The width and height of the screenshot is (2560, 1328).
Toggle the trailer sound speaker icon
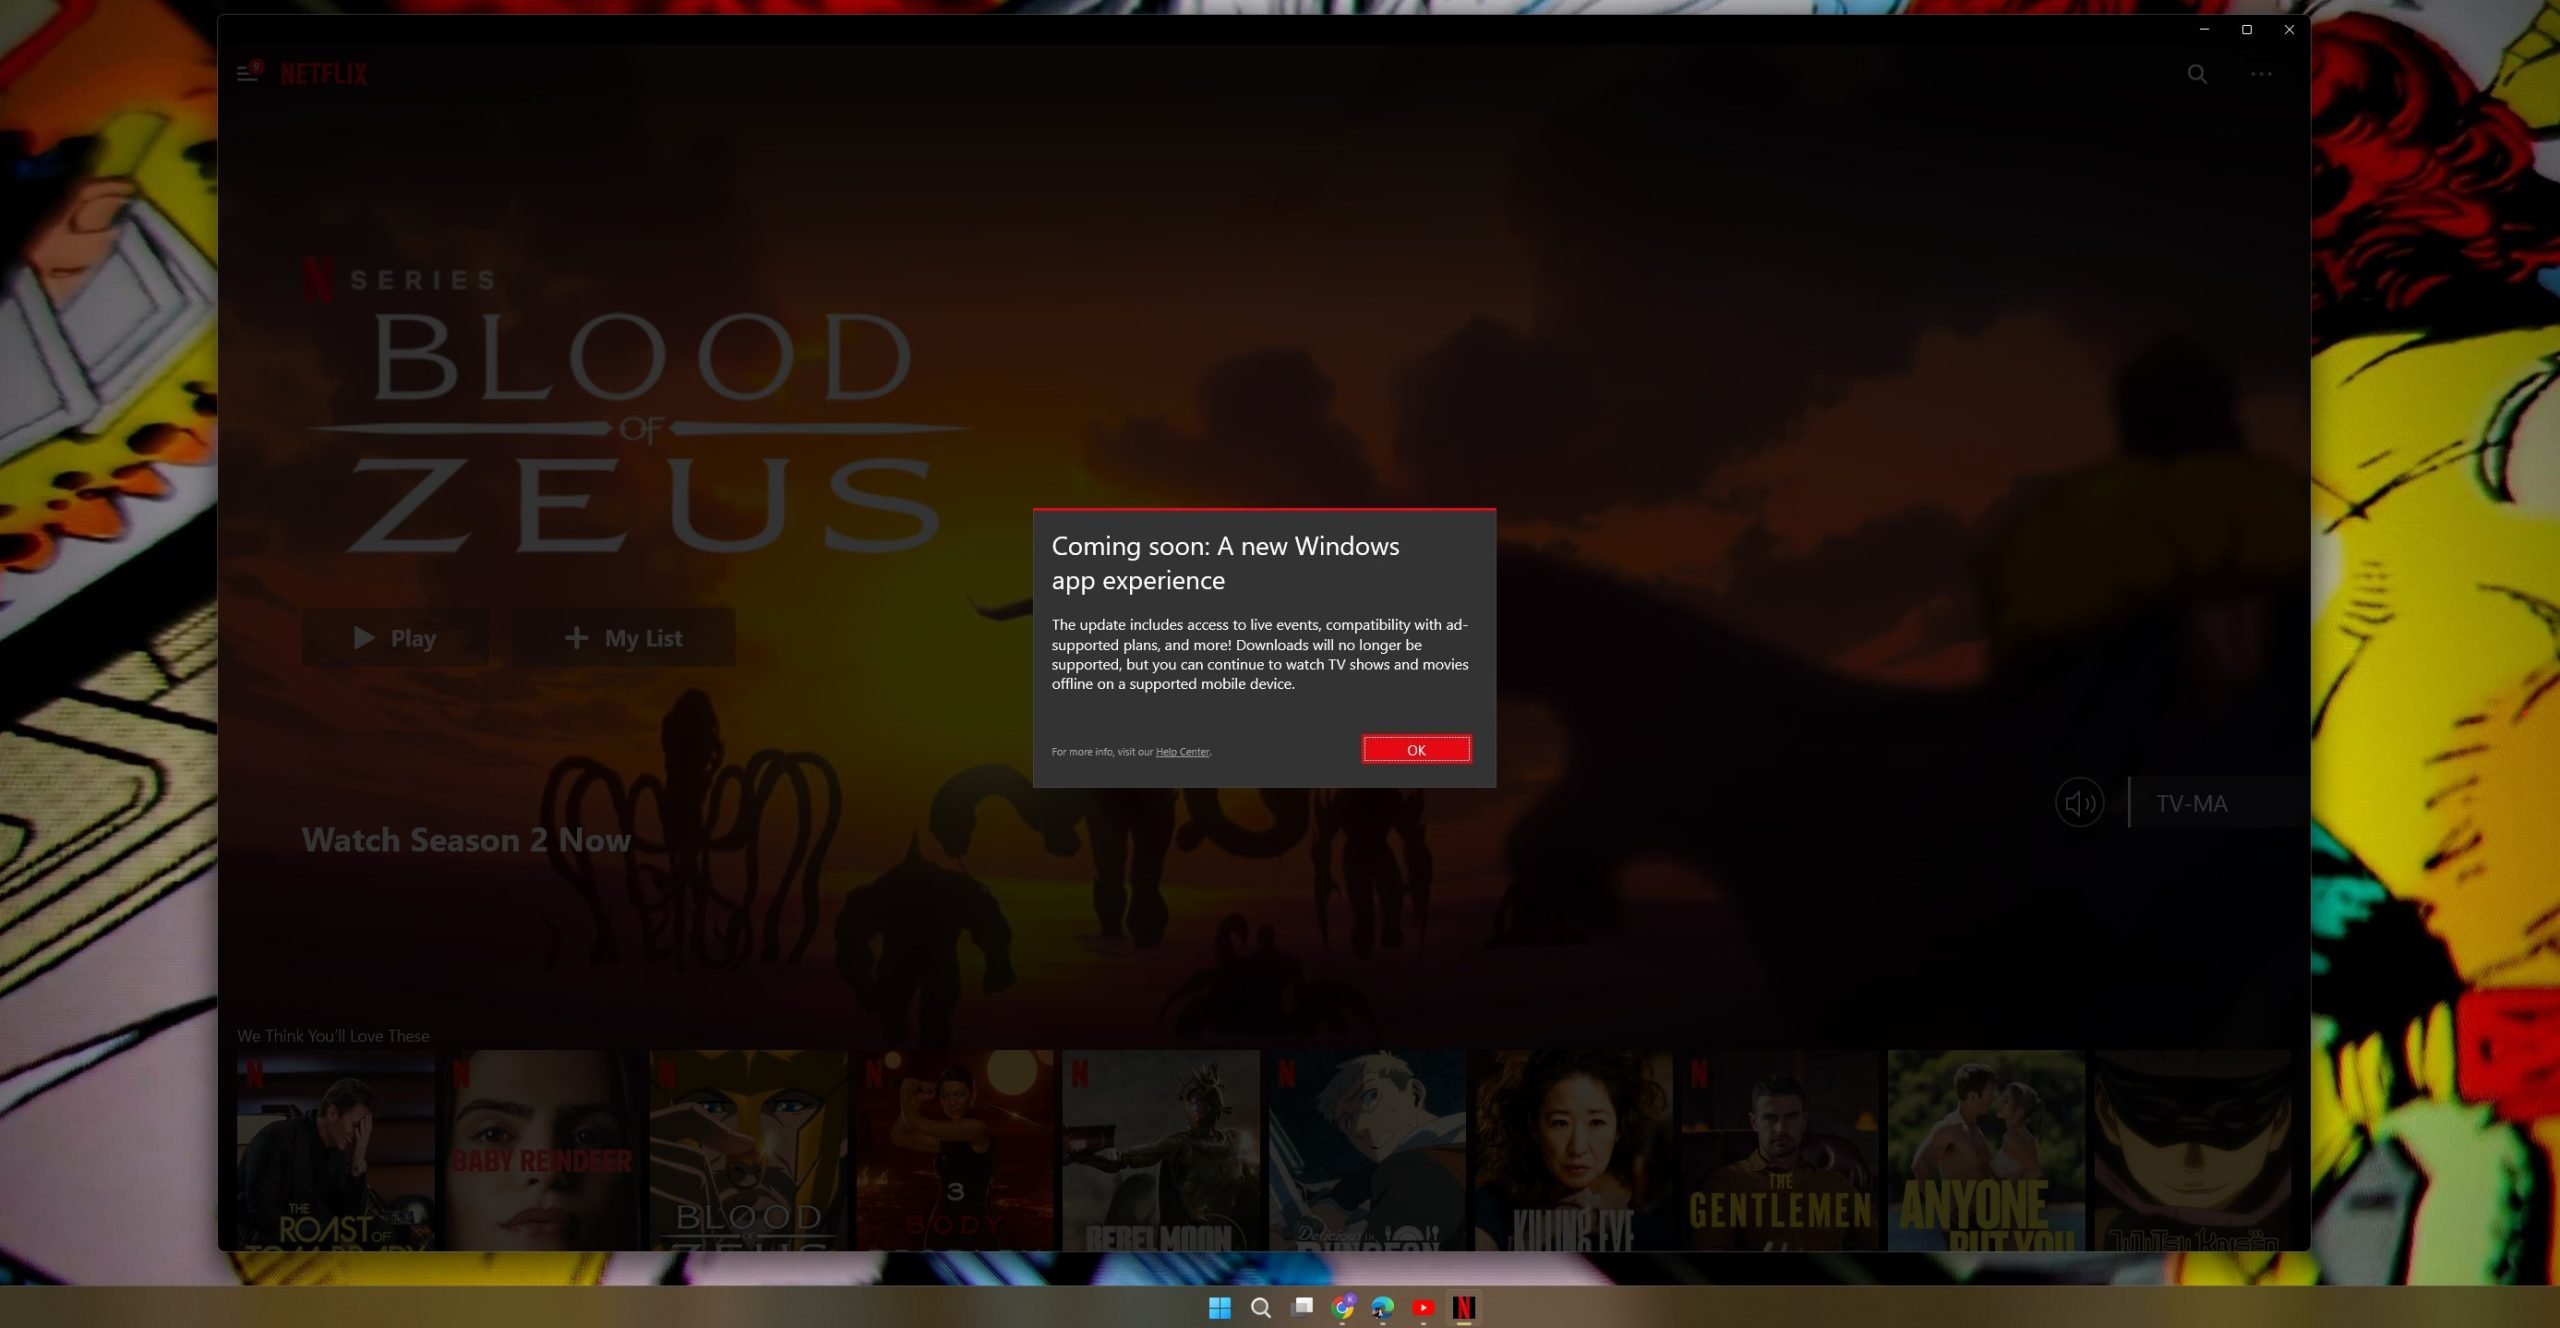point(2080,803)
